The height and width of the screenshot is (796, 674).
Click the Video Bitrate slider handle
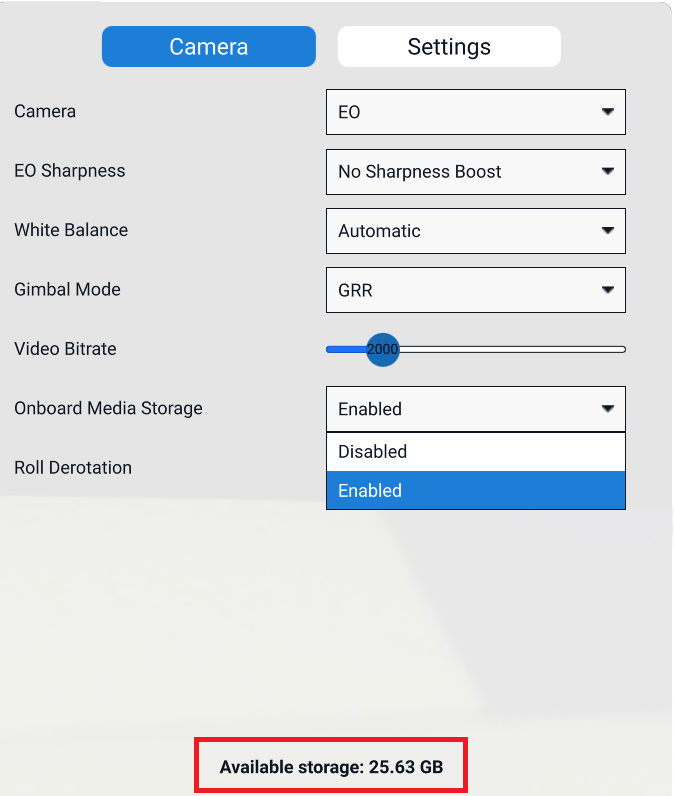(382, 349)
